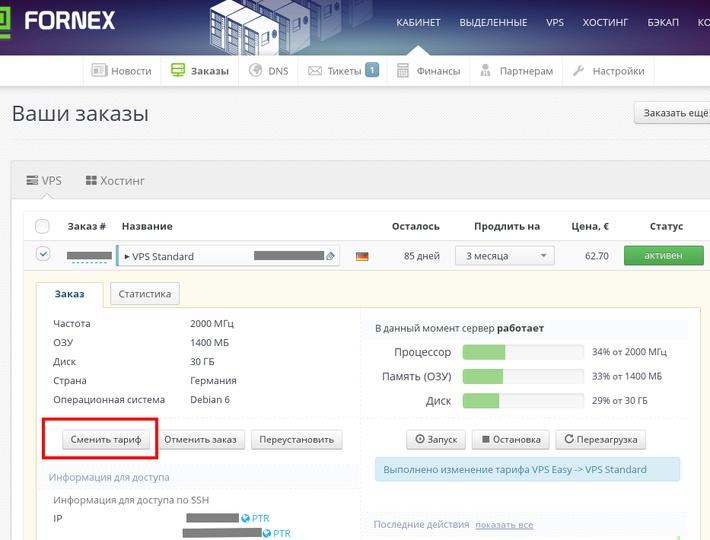Click the Цена, € column header
Image resolution: width=710 pixels, height=540 pixels.
pos(590,226)
